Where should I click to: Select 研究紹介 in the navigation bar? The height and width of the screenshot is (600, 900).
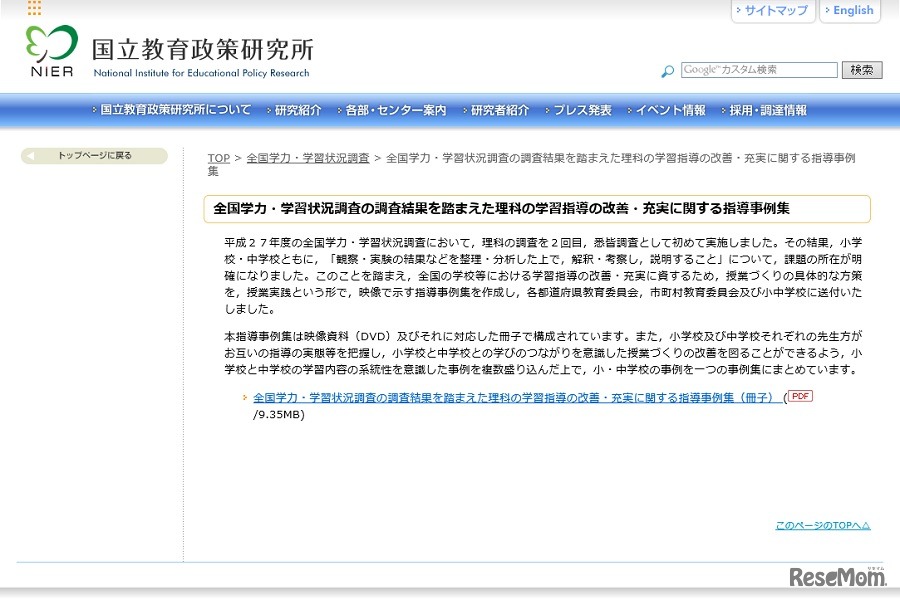pyautogui.click(x=296, y=110)
